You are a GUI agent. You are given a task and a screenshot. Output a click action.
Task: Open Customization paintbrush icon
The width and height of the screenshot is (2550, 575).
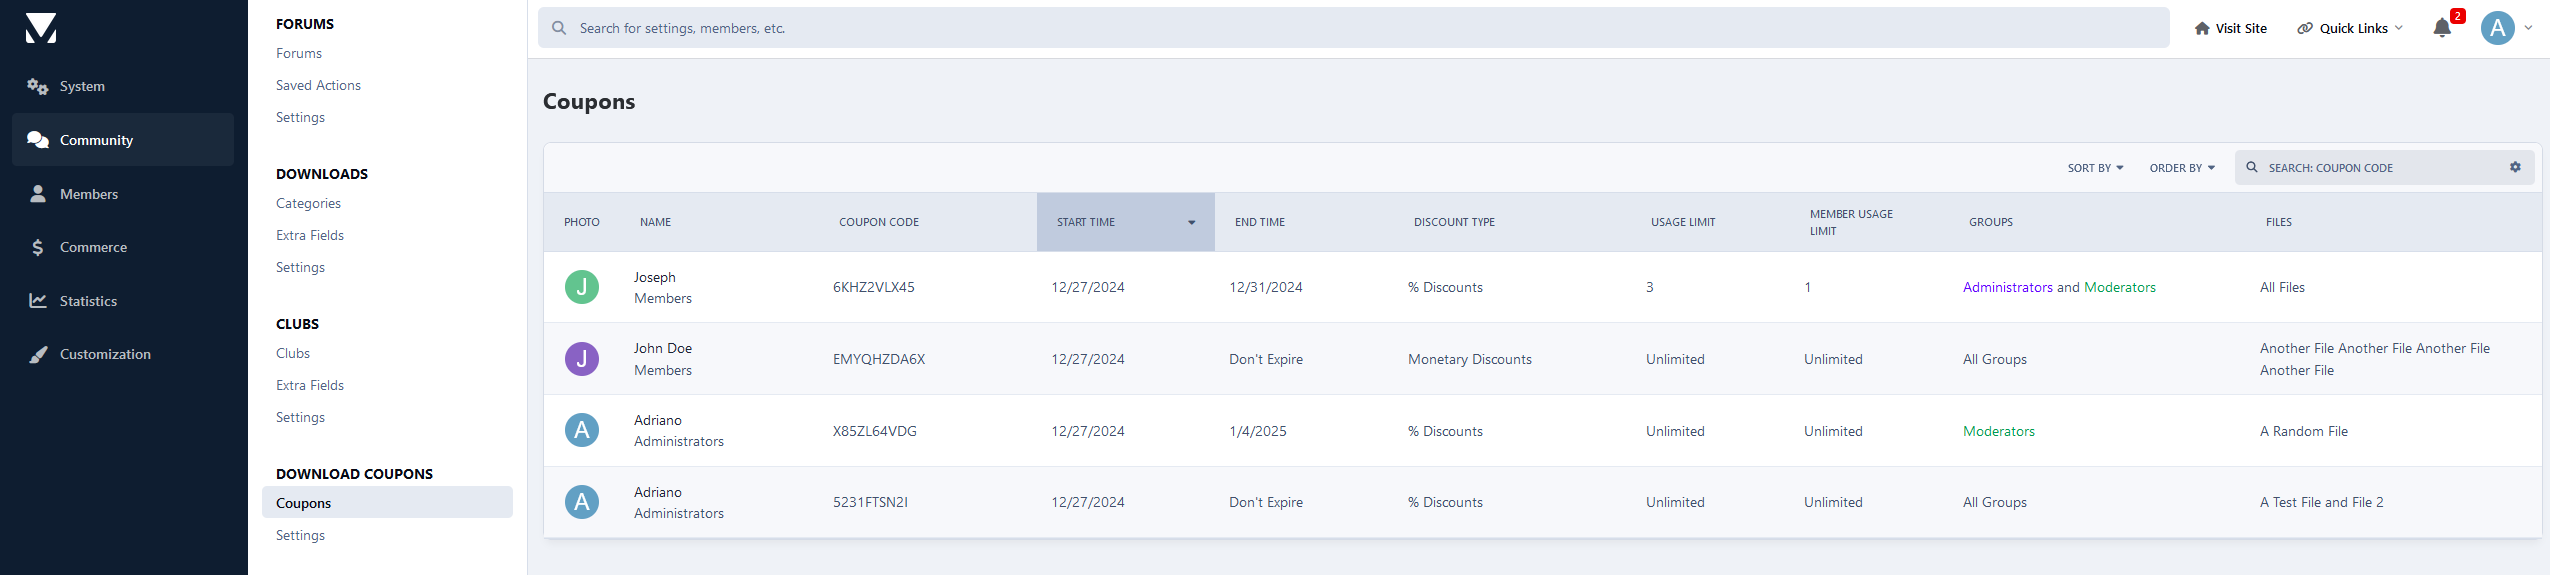click(38, 354)
